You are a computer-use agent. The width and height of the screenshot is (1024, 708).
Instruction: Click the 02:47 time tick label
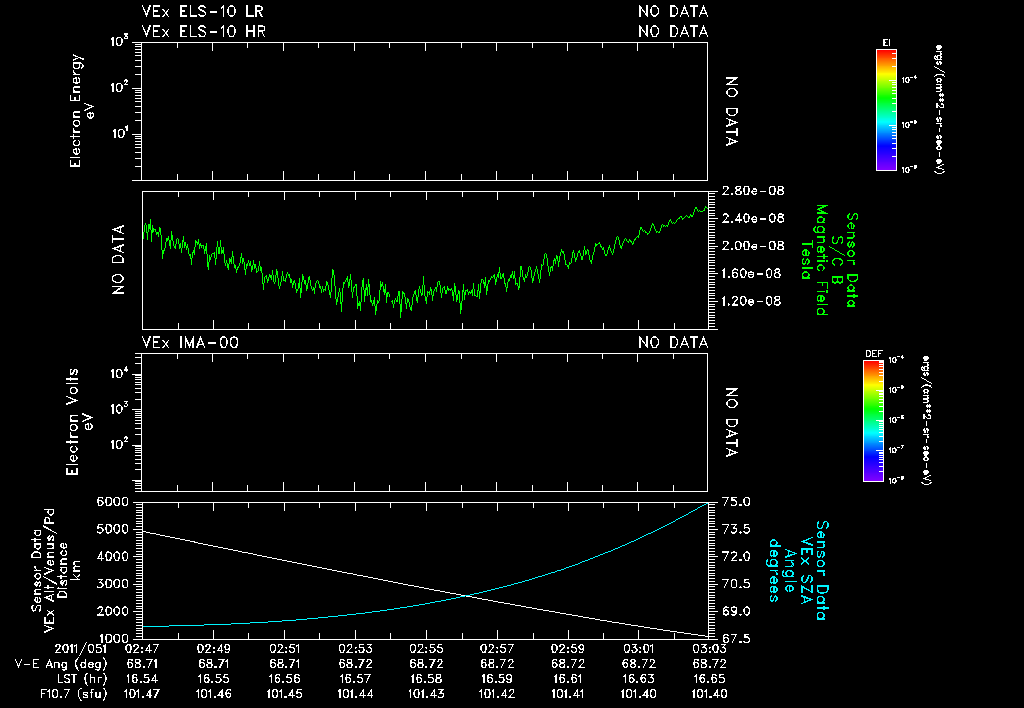pos(141,649)
